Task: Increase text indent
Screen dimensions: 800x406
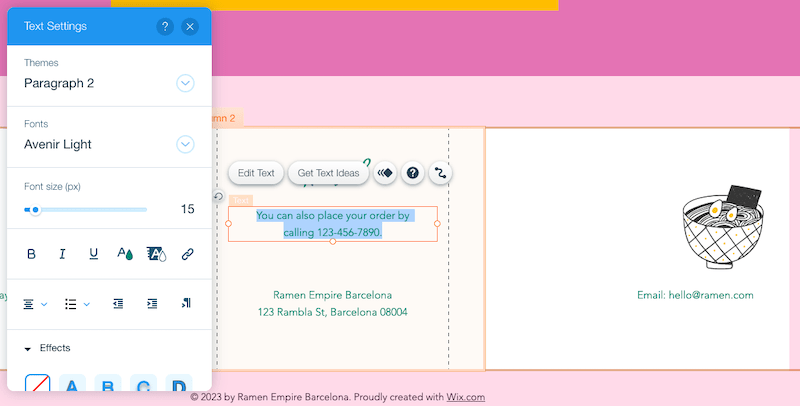Action: click(152, 303)
